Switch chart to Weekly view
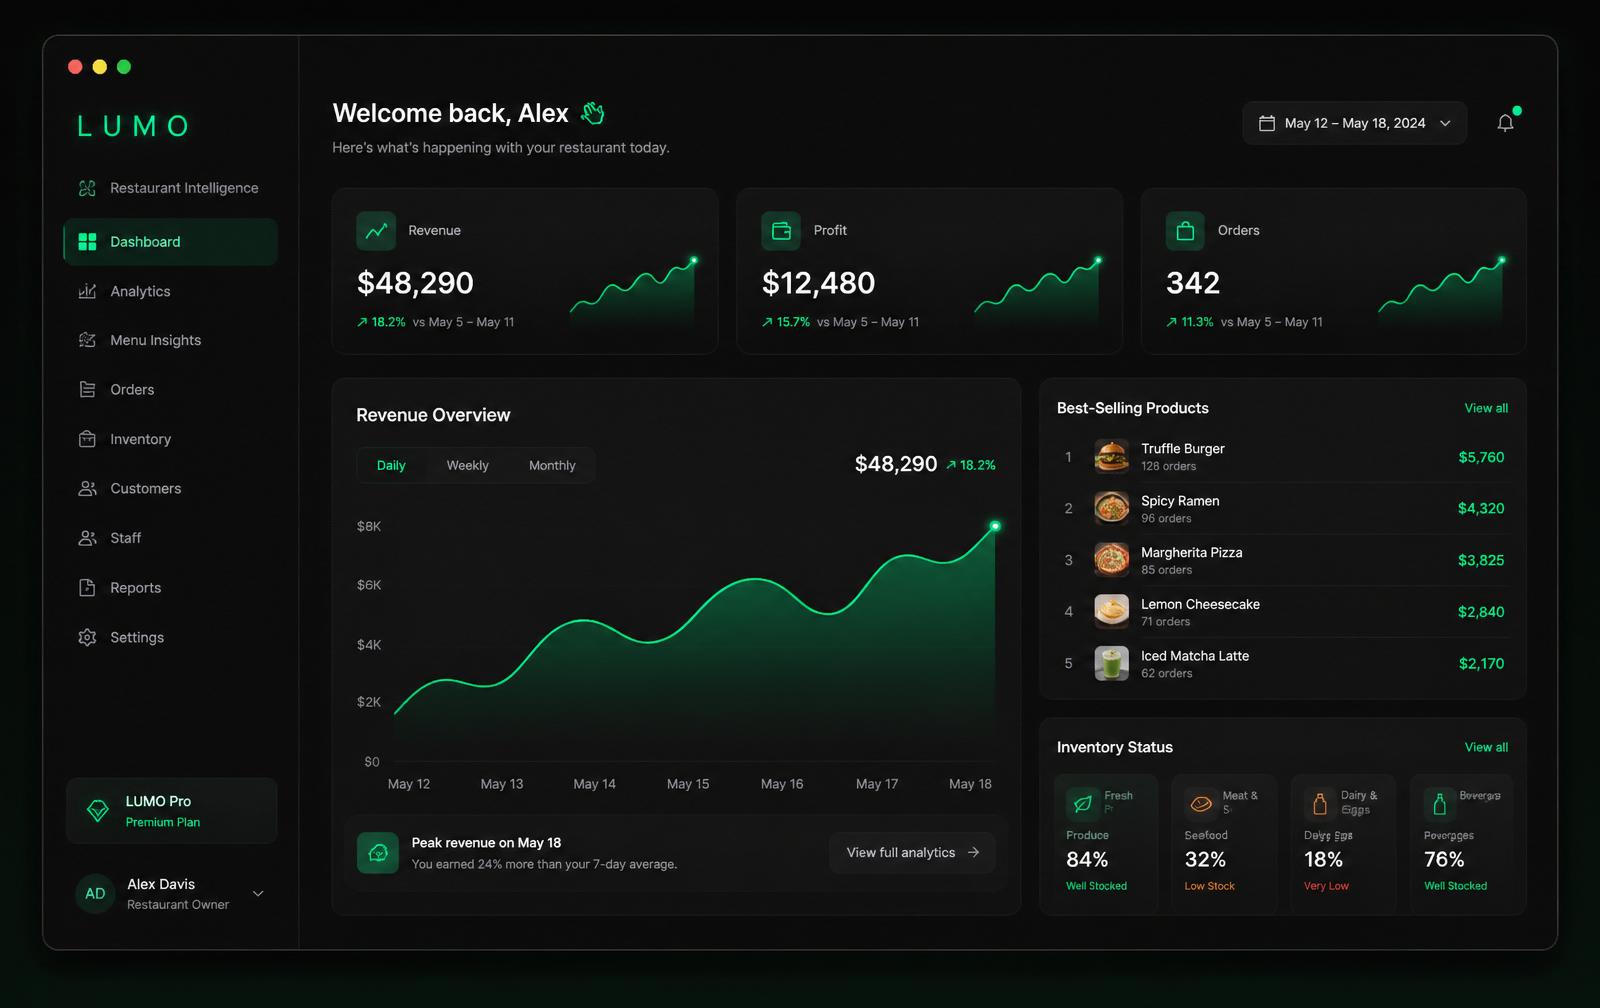 467,466
